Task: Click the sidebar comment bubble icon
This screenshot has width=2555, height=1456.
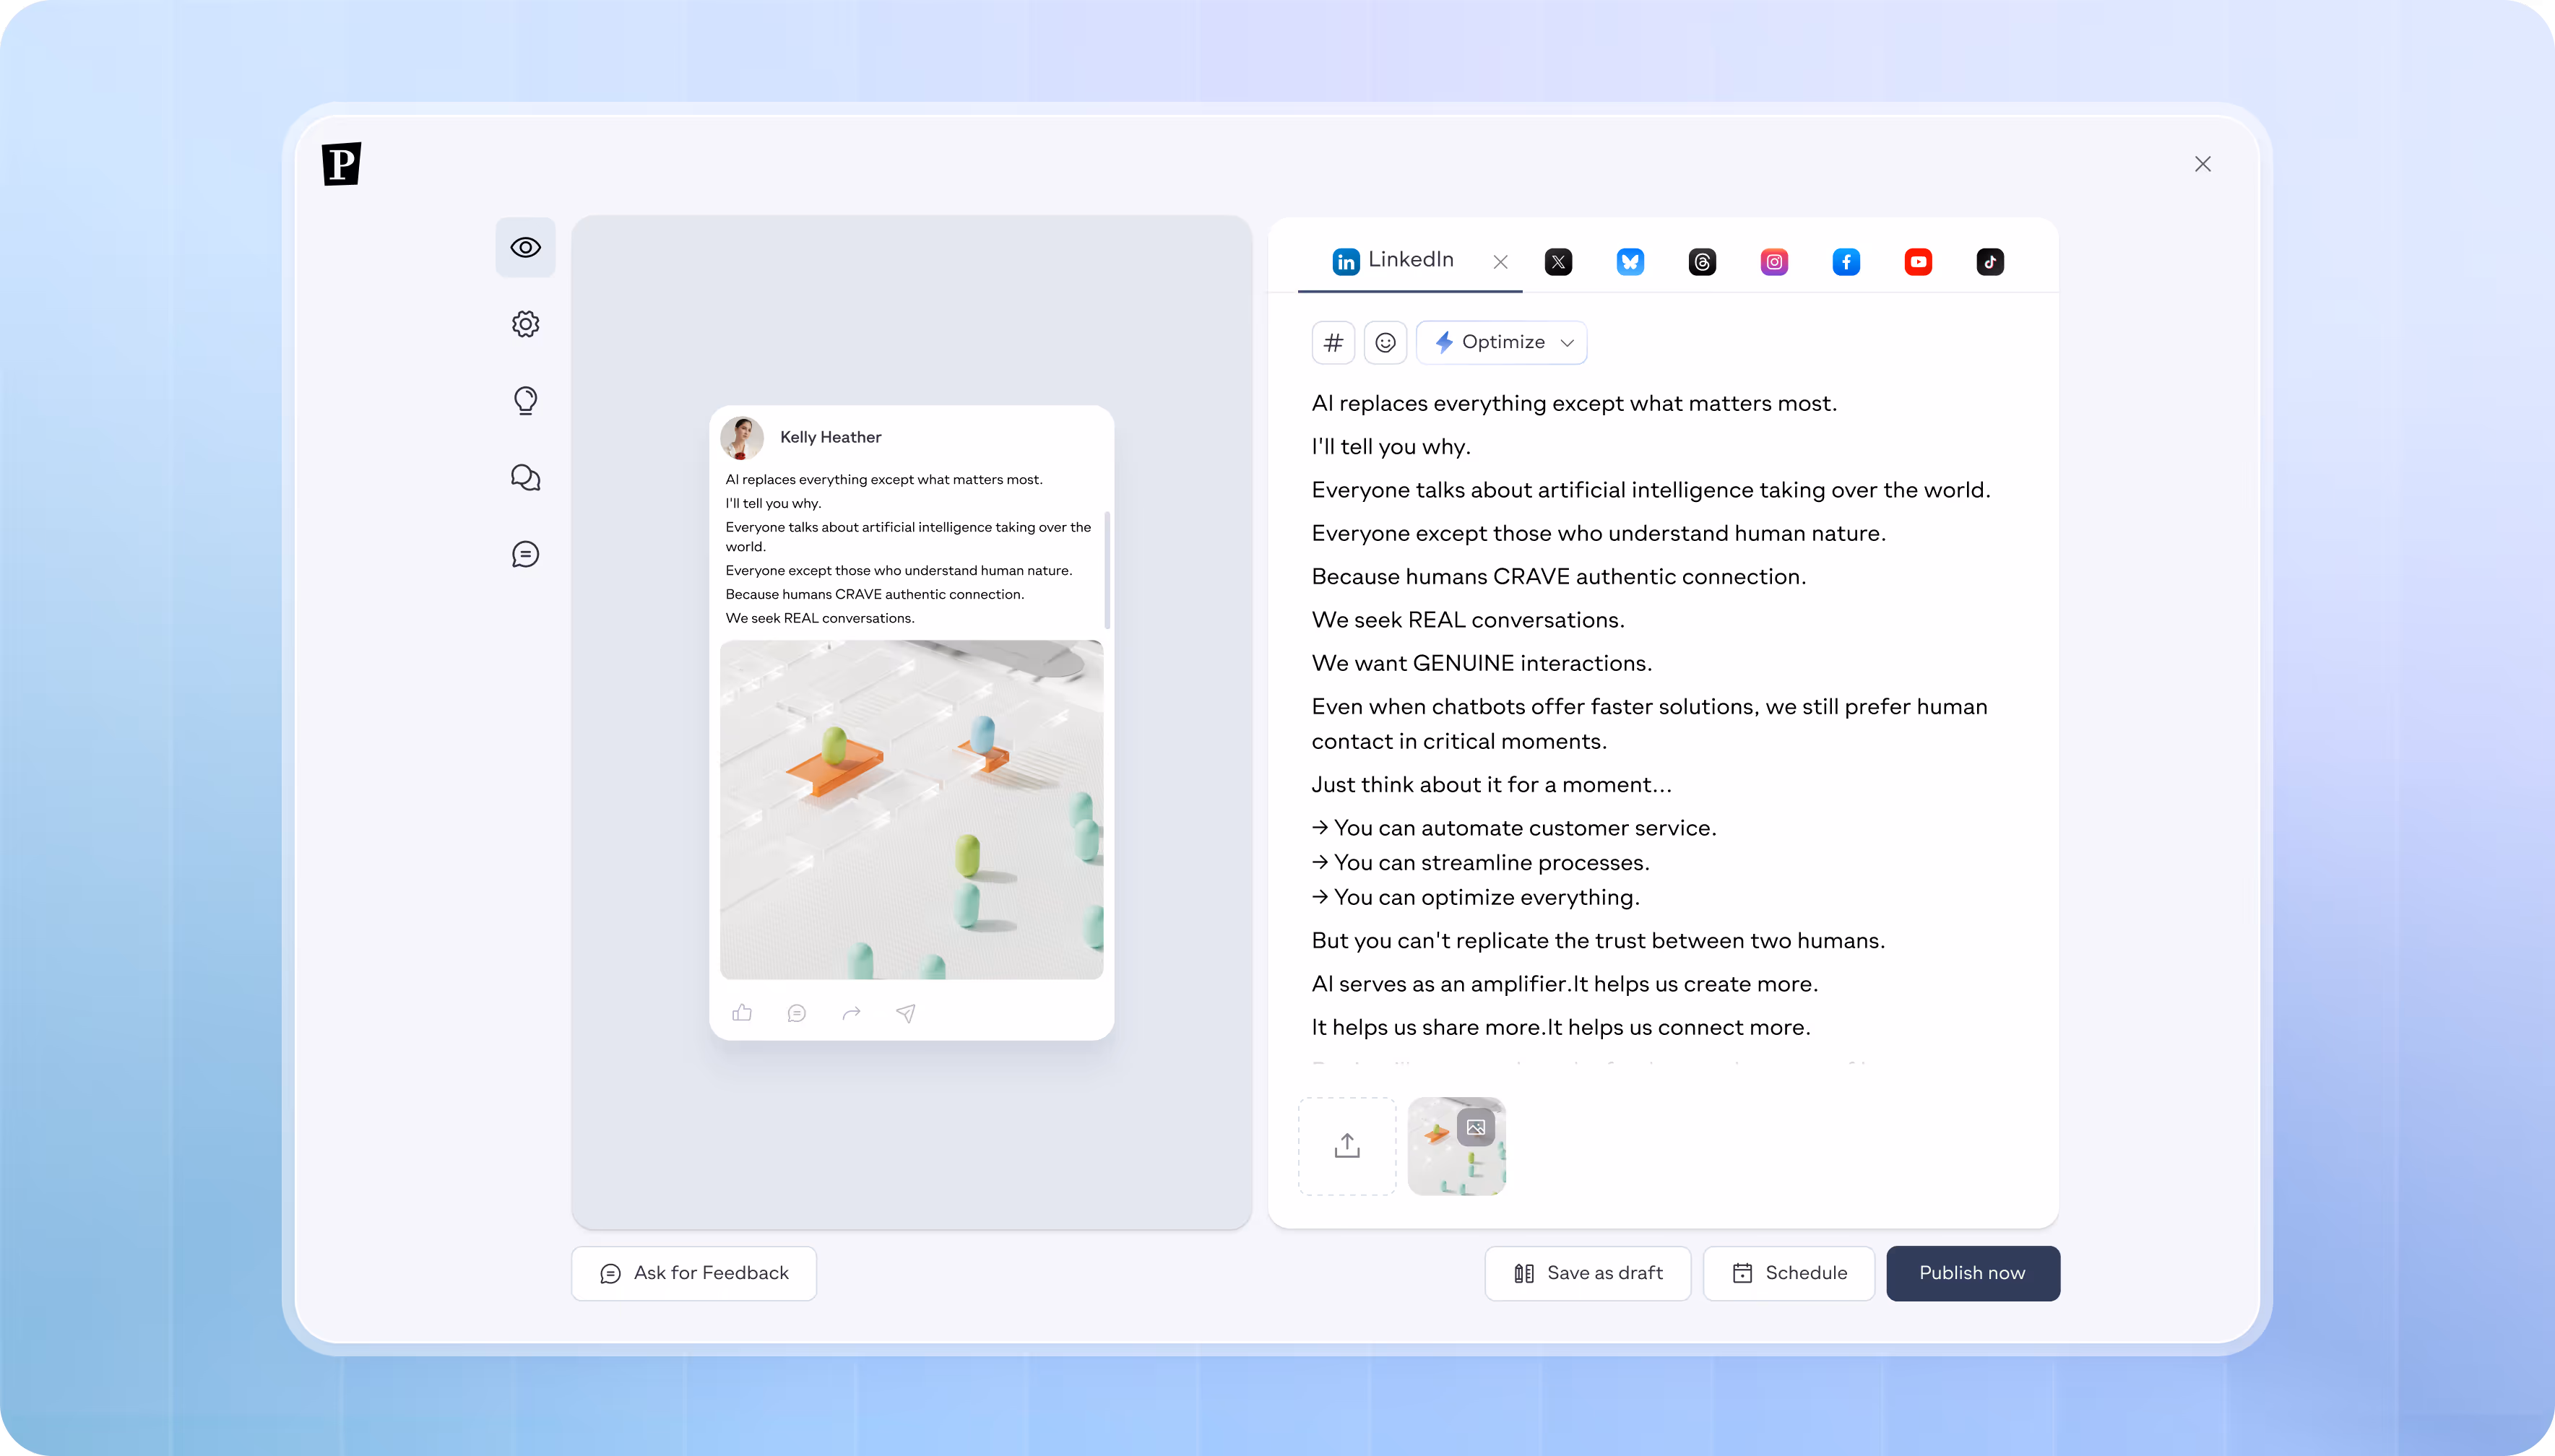Action: click(x=525, y=554)
